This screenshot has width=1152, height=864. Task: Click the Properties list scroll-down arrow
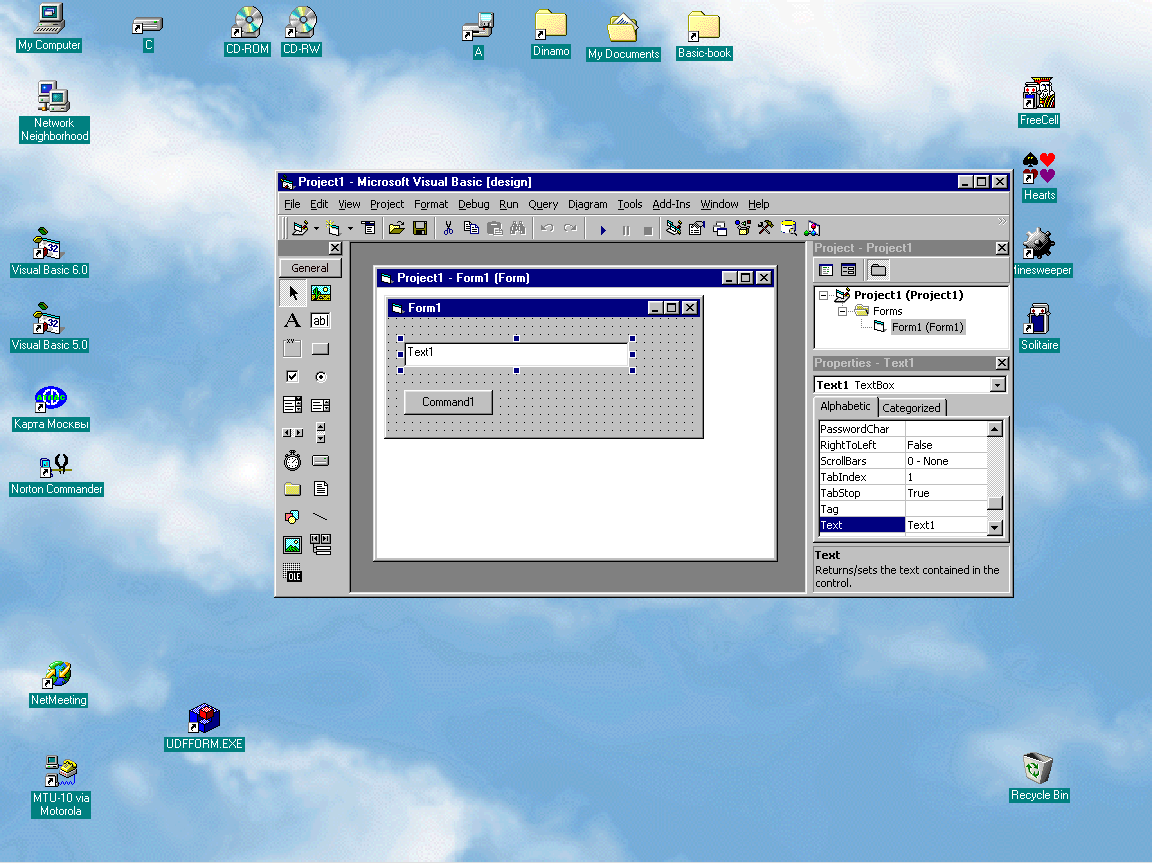(x=995, y=527)
